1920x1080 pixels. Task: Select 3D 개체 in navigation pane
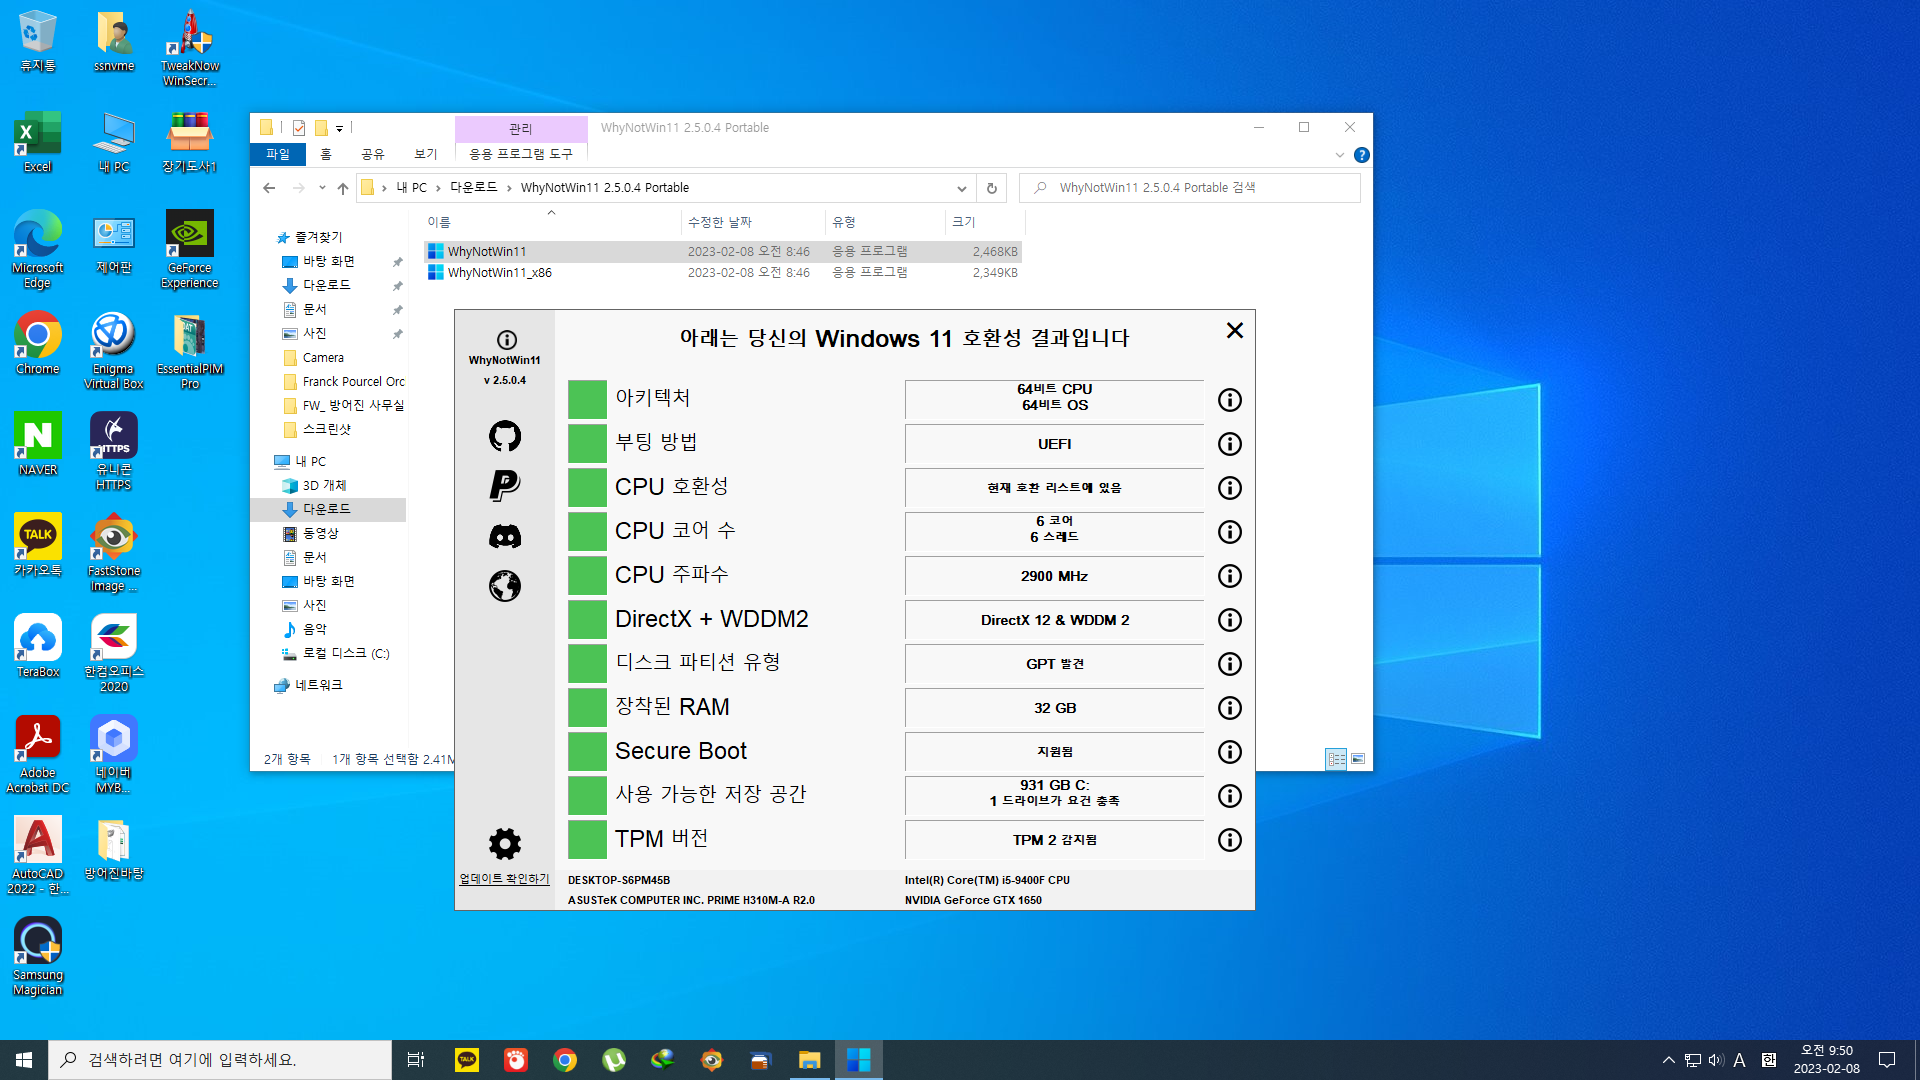(324, 486)
